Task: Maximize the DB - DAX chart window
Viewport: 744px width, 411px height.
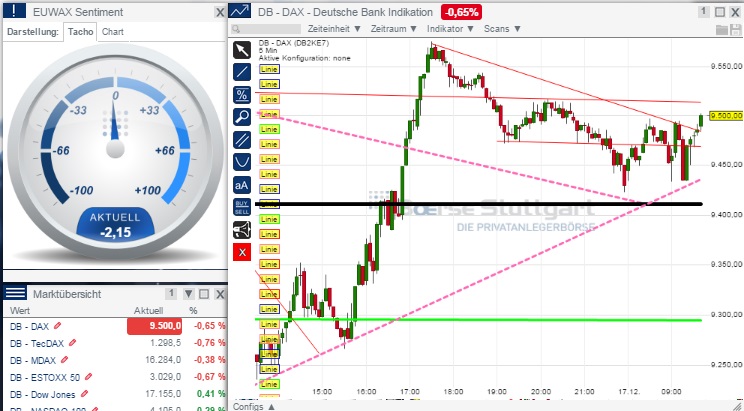Action: click(720, 12)
